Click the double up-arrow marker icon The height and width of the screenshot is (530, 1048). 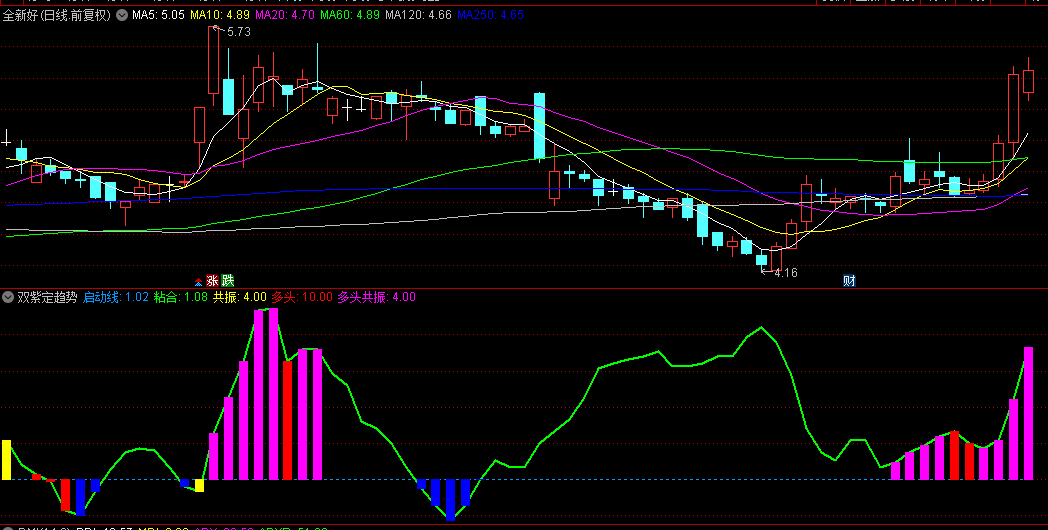198,281
